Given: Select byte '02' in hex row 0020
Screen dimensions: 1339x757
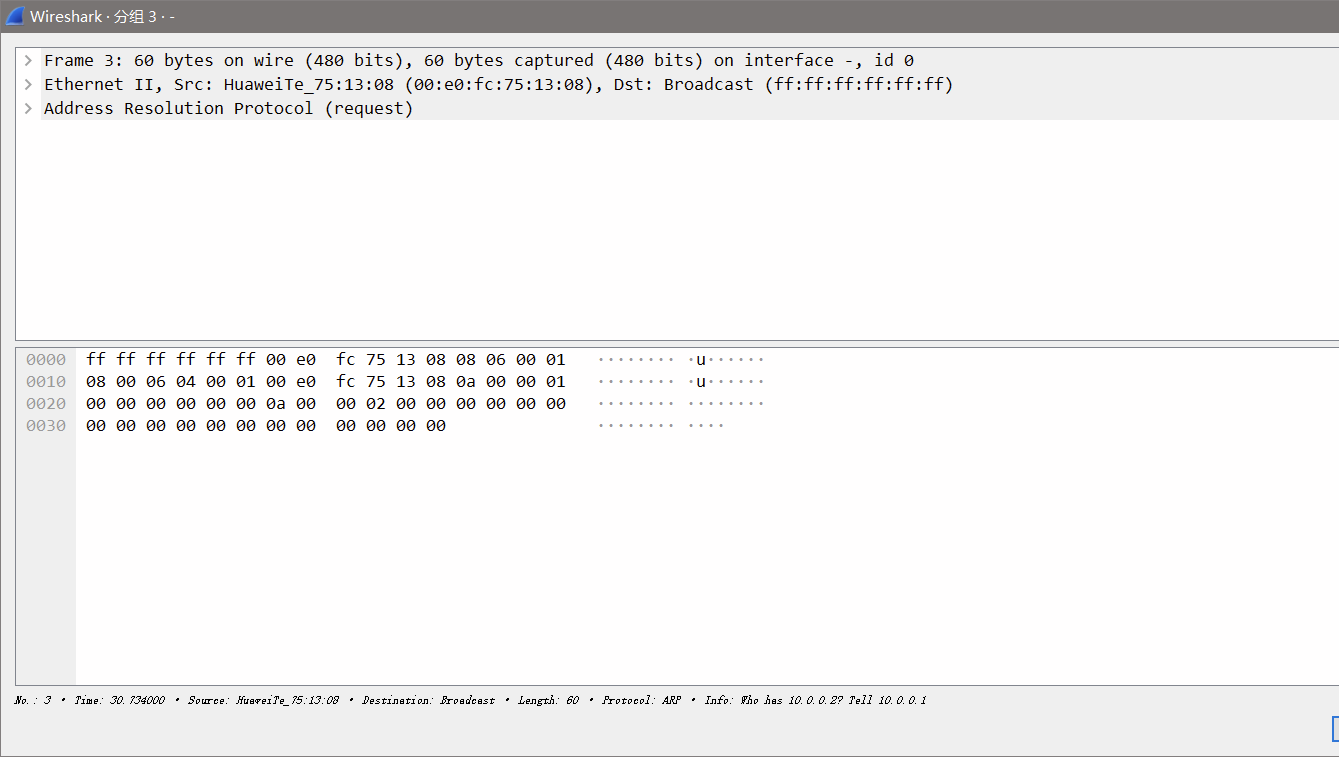Looking at the screenshot, I should tap(376, 404).
